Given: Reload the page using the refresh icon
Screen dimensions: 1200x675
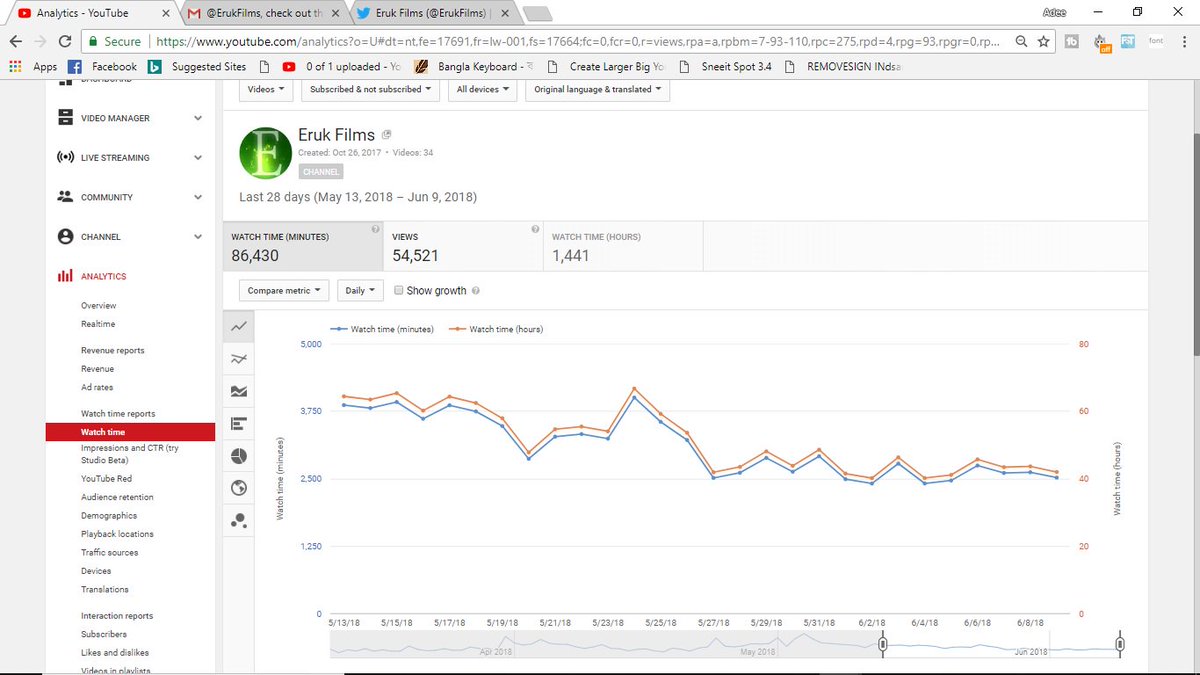Looking at the screenshot, I should 65,42.
